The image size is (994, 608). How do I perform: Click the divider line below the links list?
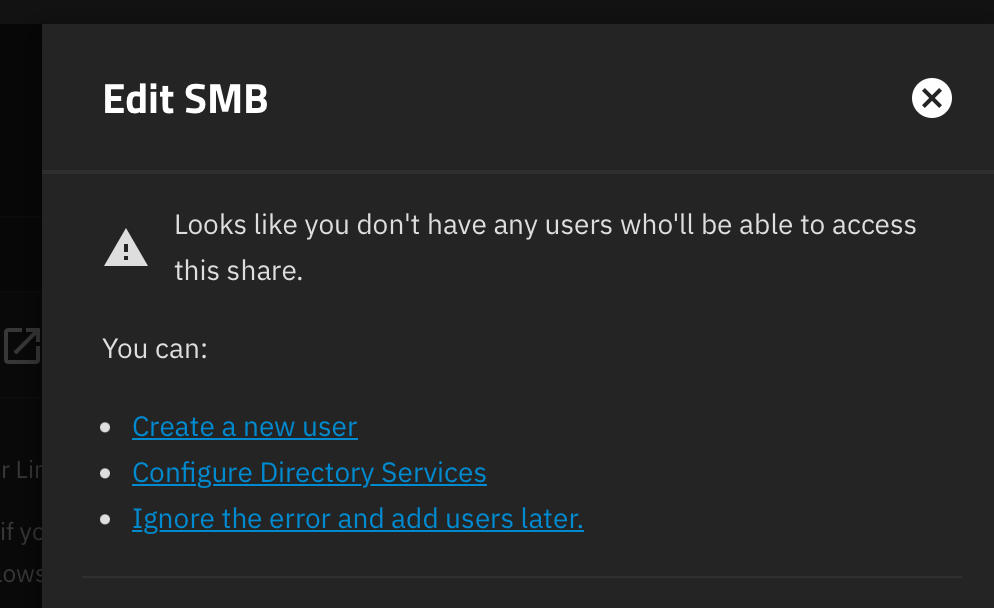click(520, 577)
